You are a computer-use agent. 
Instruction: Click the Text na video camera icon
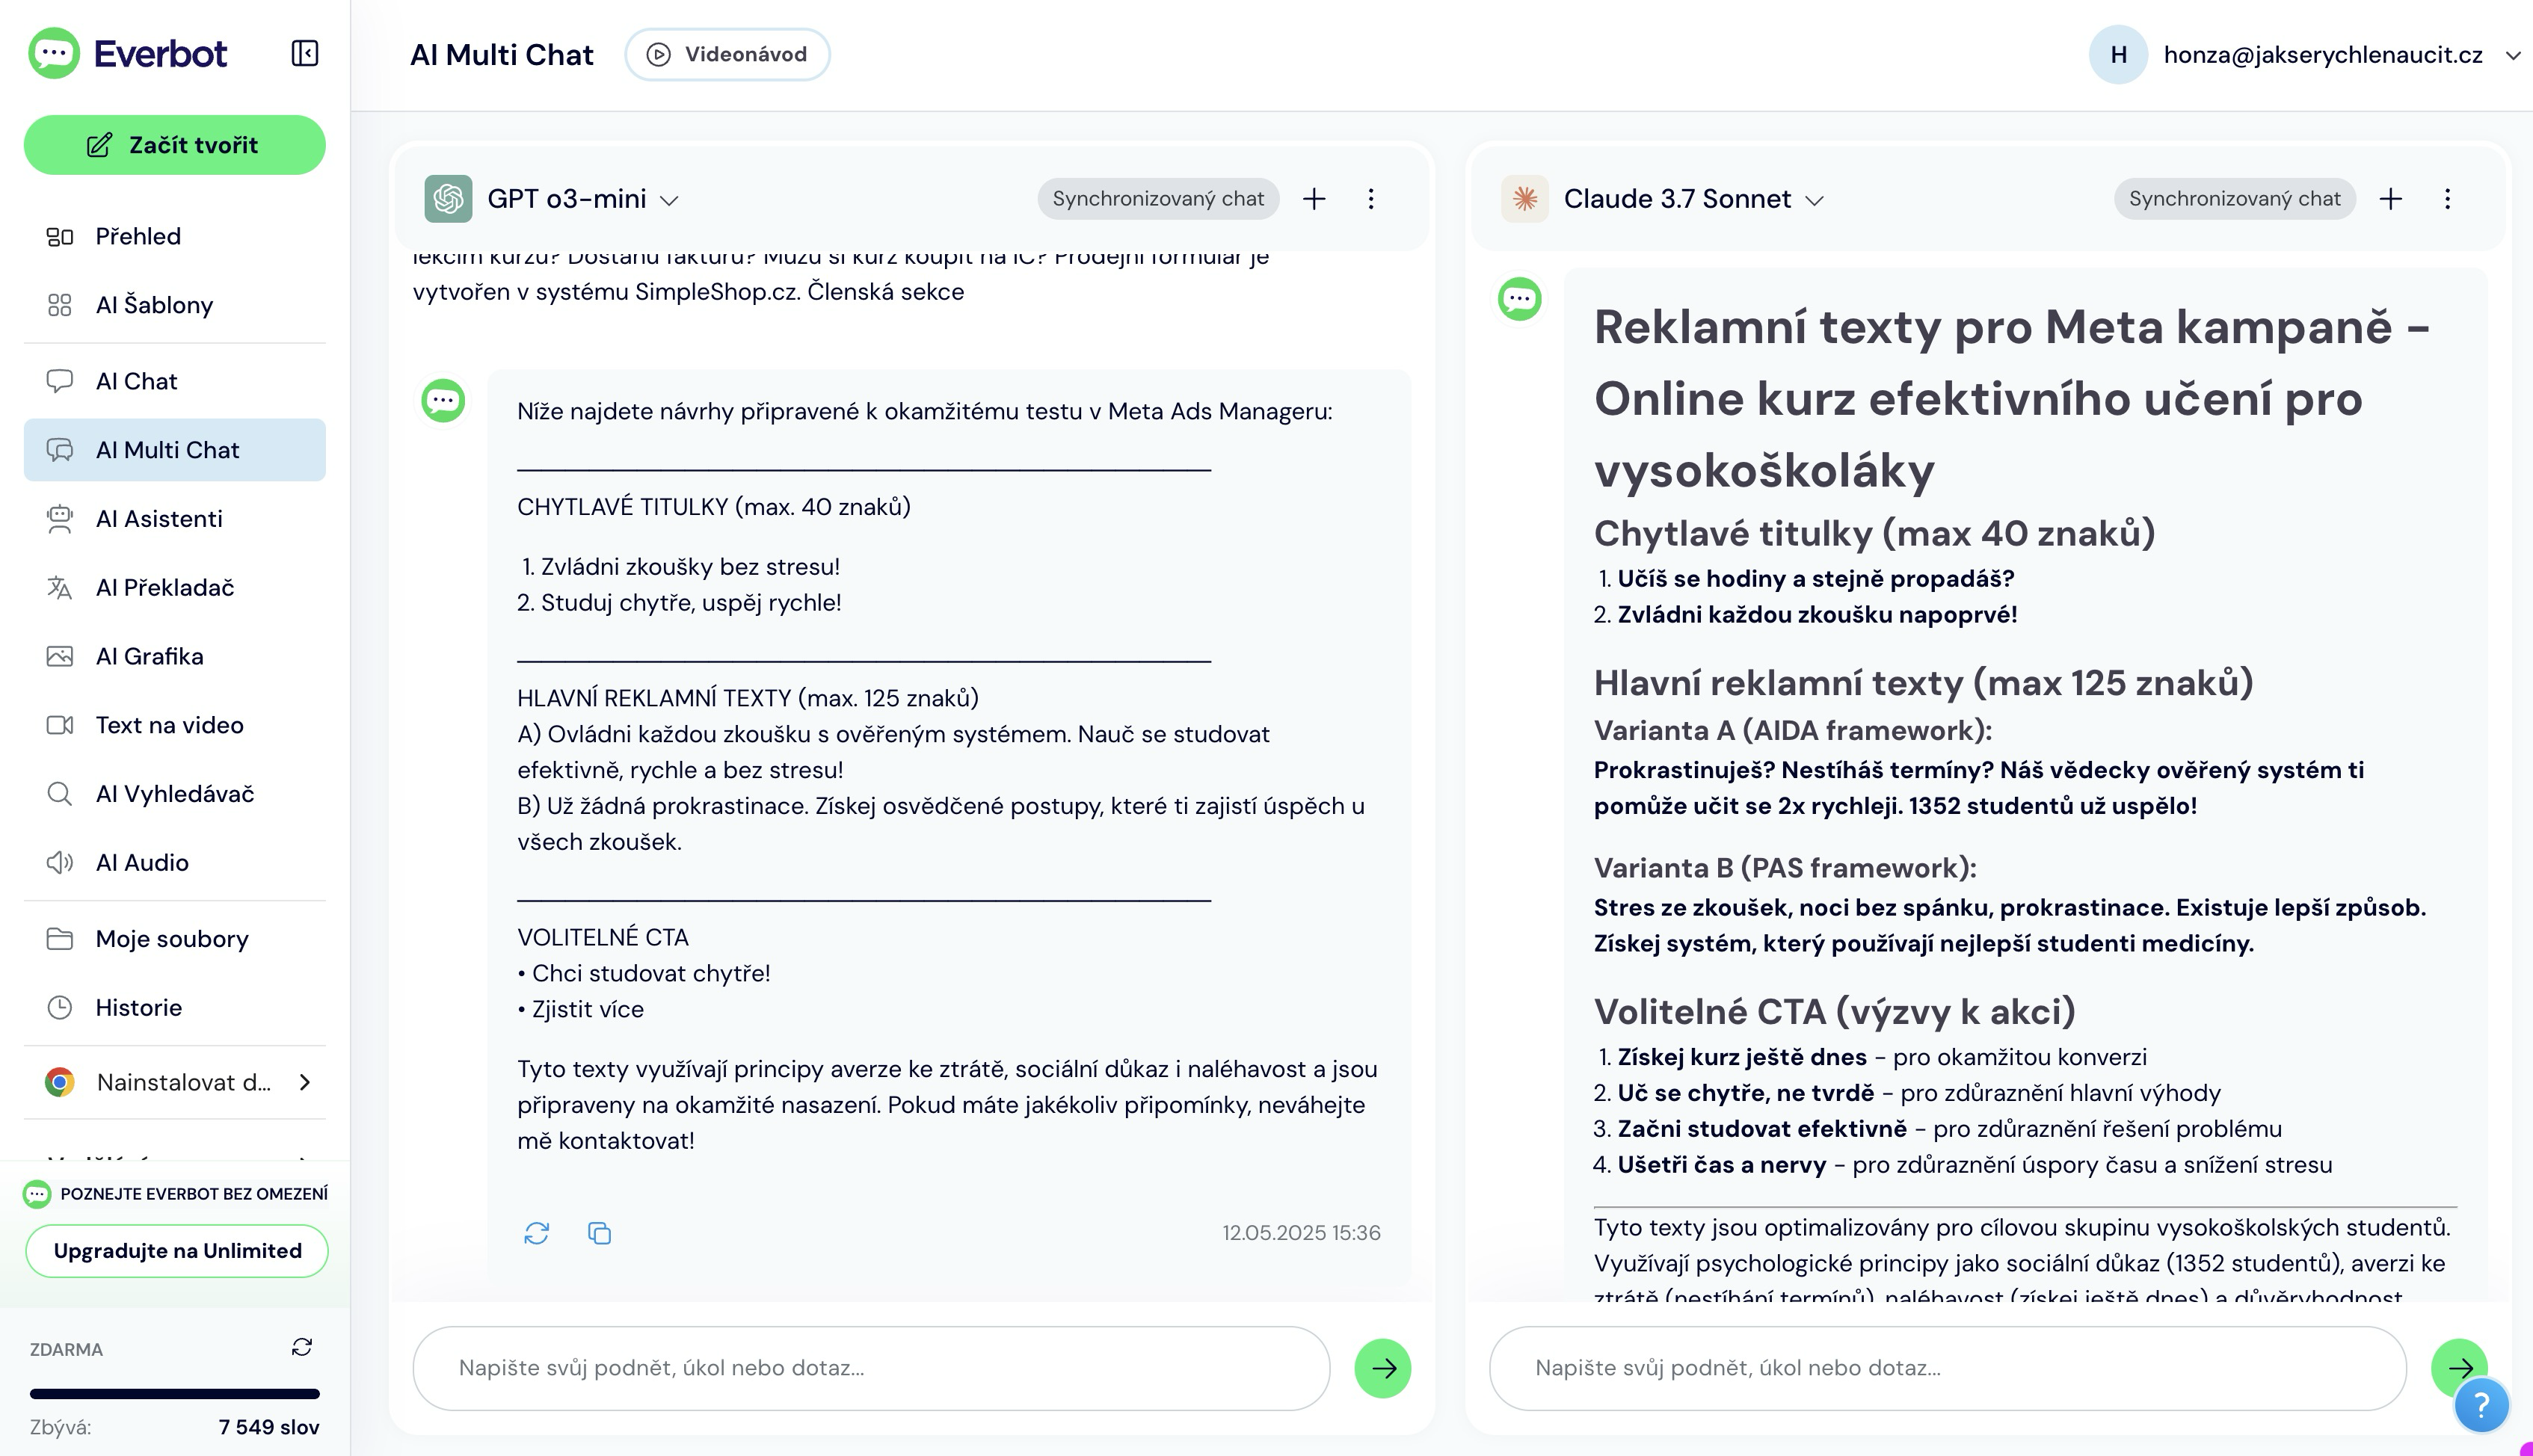tap(60, 725)
